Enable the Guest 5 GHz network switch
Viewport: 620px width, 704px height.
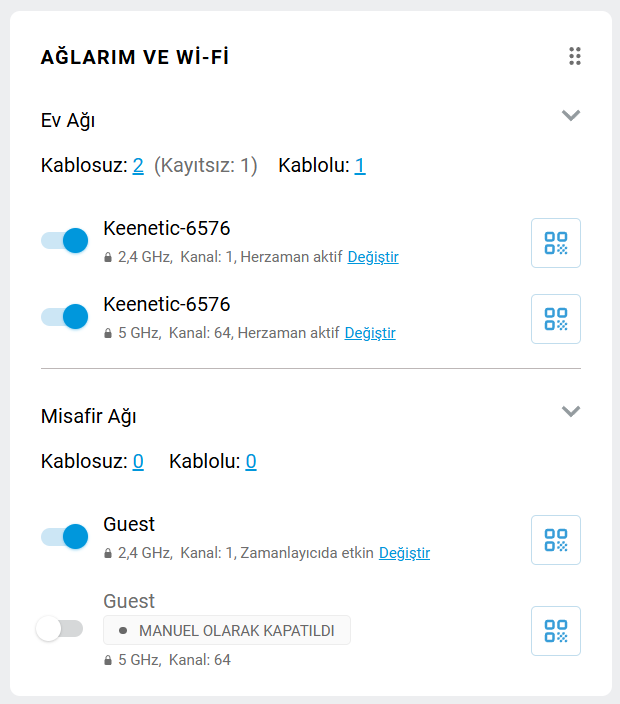click(59, 629)
